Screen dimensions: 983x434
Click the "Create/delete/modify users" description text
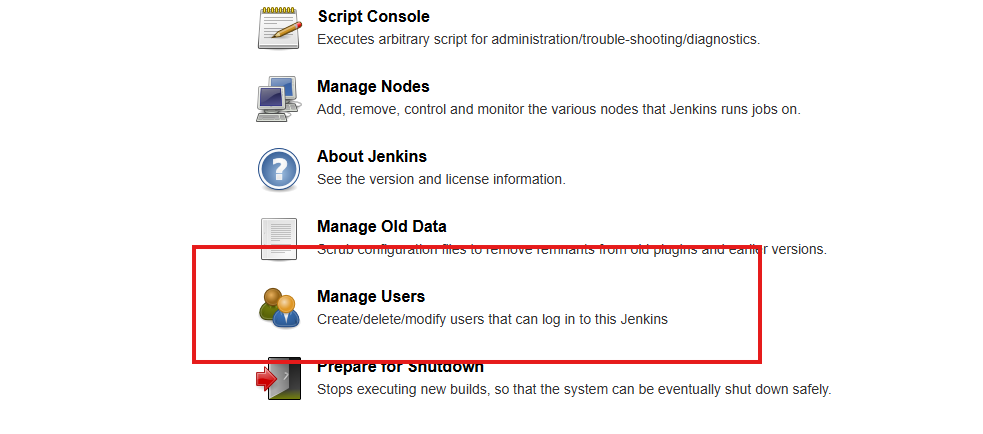coord(492,320)
